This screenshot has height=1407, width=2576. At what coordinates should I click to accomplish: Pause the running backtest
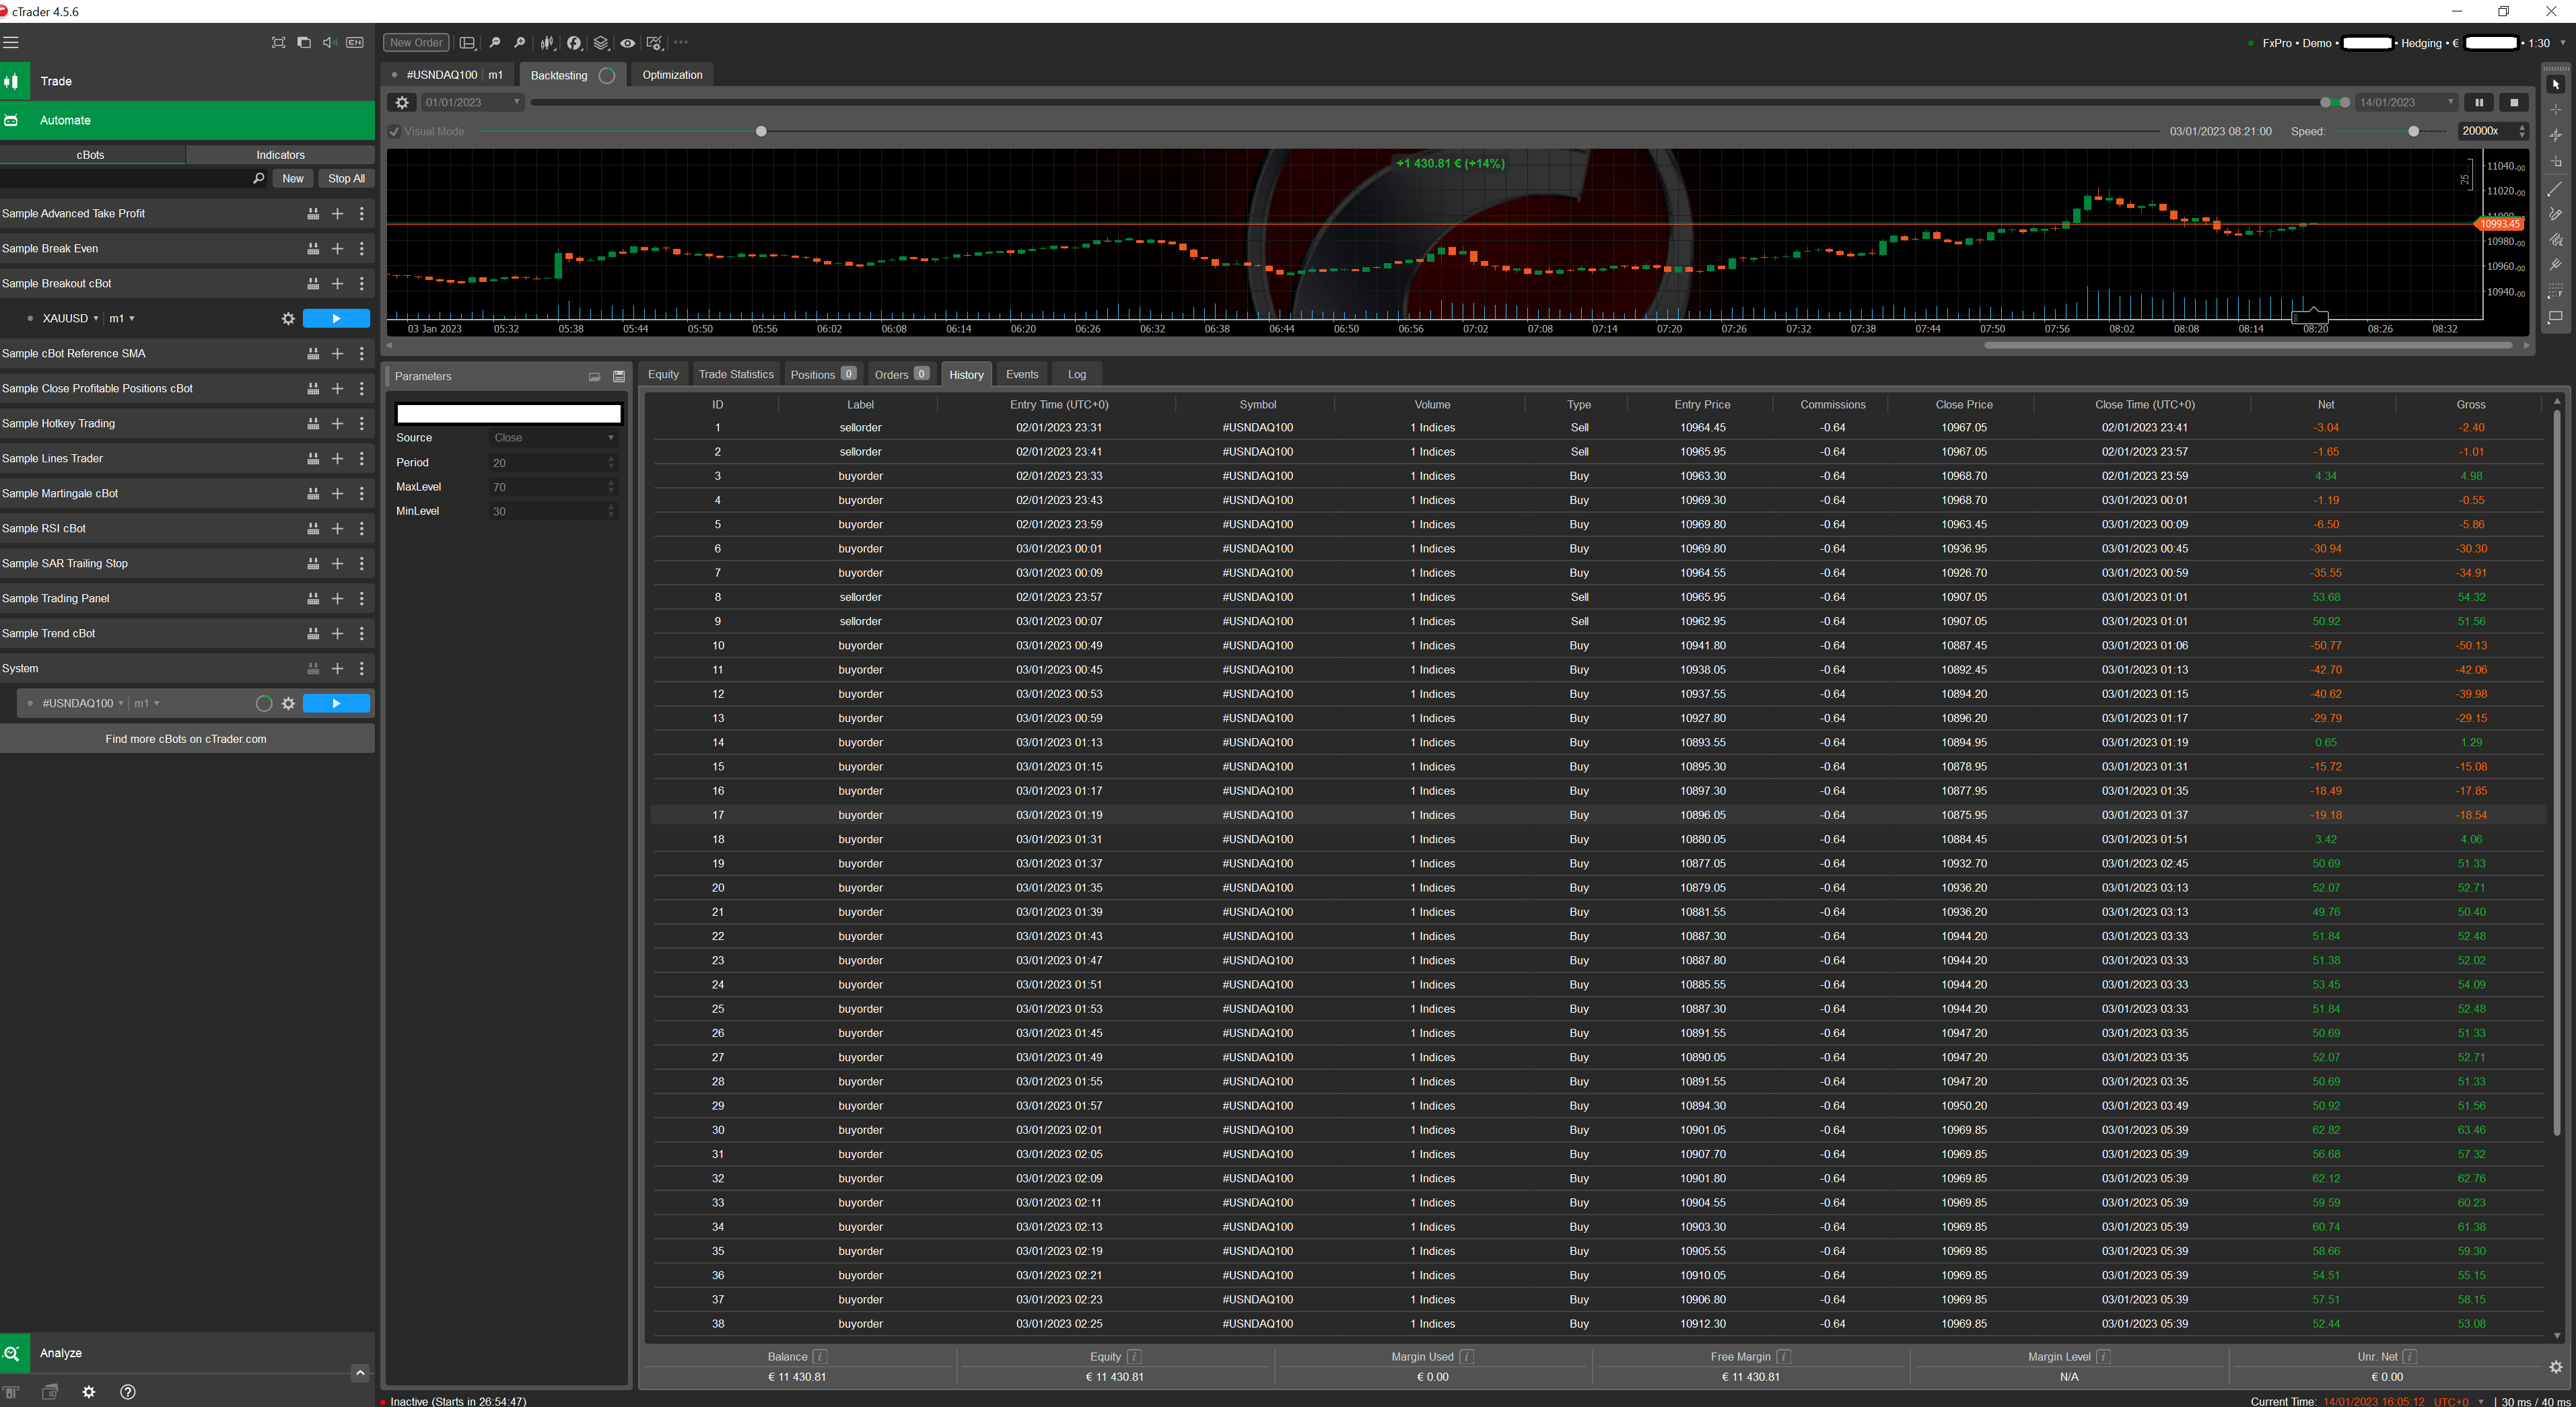click(x=2478, y=102)
